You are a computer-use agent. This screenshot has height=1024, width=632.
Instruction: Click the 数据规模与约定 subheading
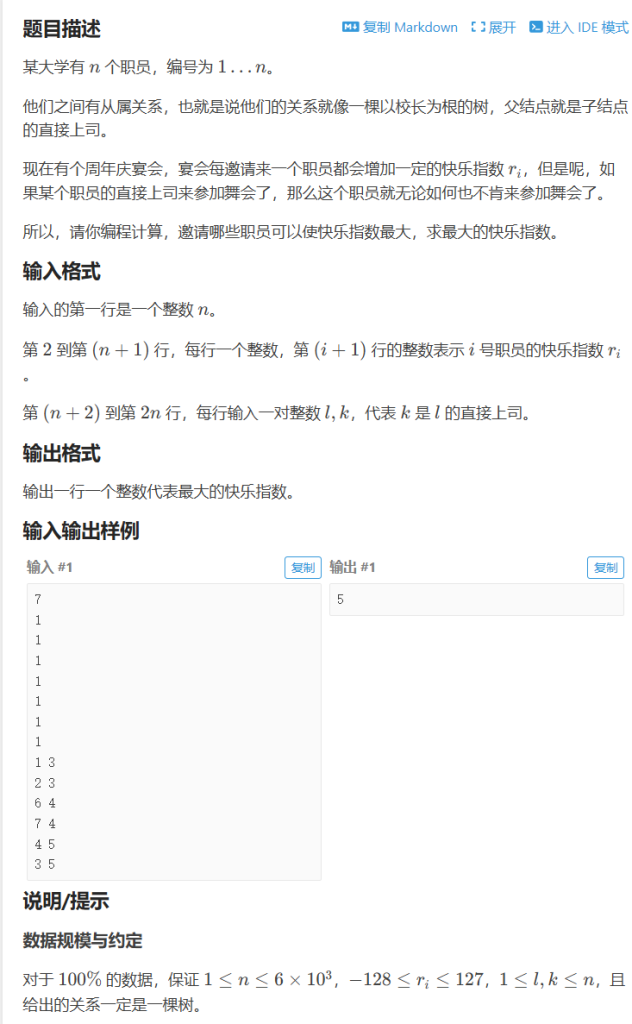(x=82, y=940)
